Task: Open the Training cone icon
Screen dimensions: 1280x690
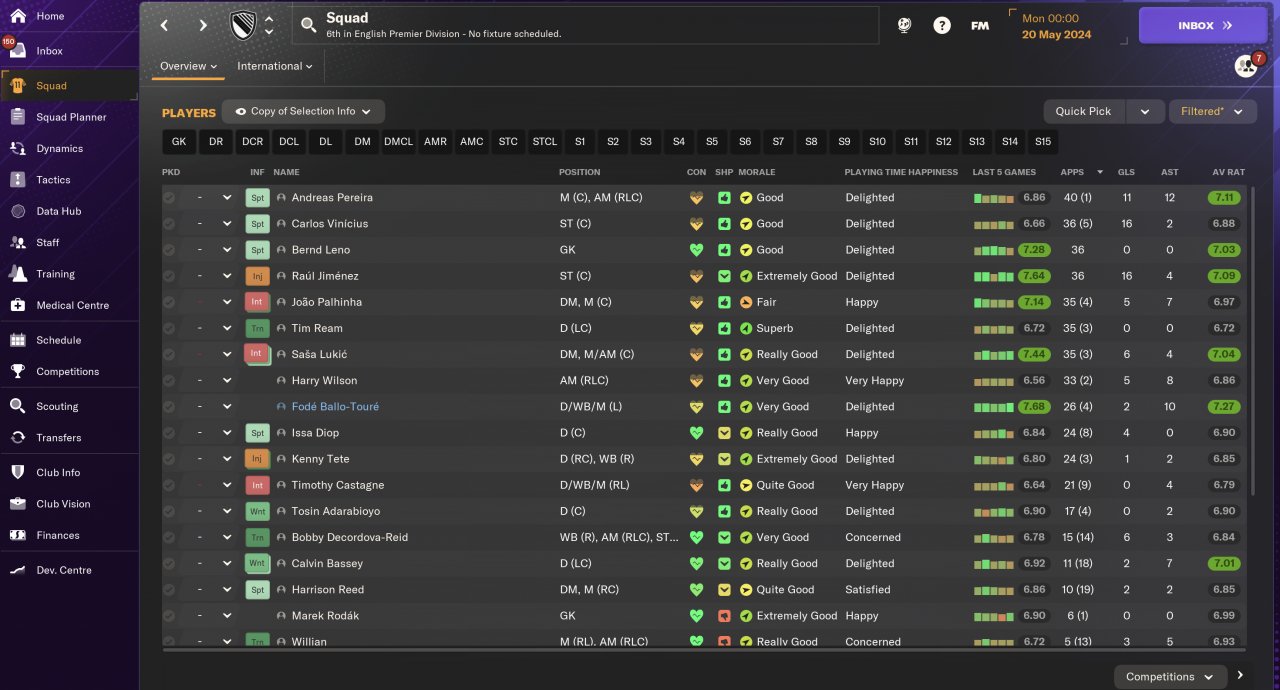Action: [x=18, y=274]
